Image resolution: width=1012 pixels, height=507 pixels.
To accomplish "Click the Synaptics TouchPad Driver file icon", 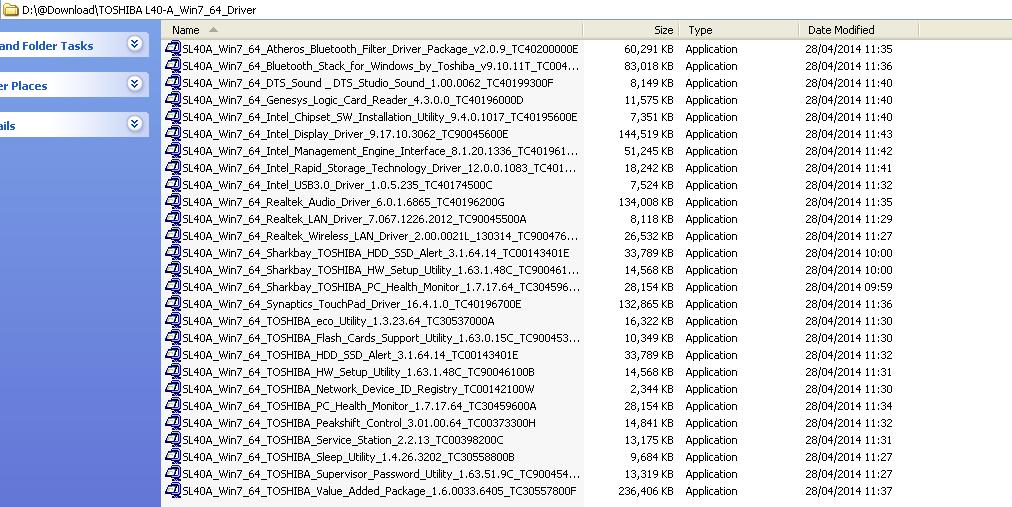I will pyautogui.click(x=173, y=303).
